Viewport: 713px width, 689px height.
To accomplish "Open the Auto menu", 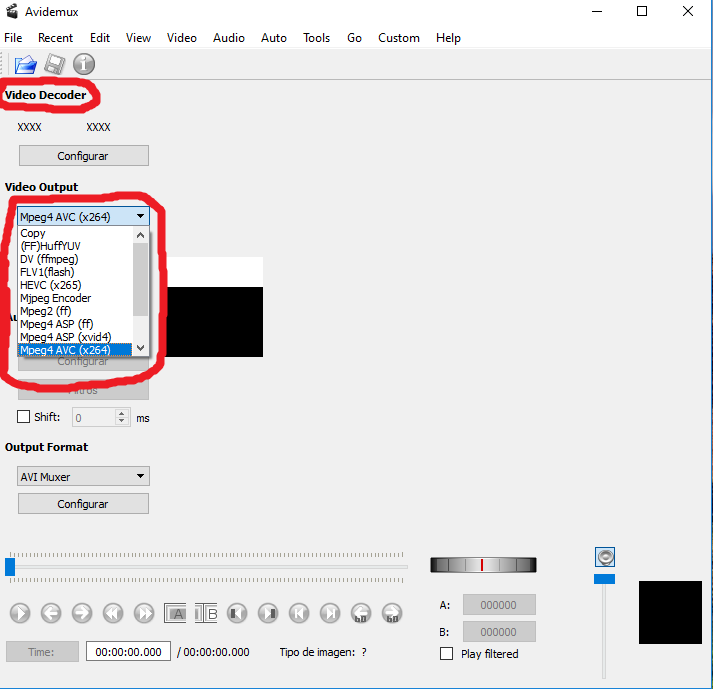I will (274, 38).
